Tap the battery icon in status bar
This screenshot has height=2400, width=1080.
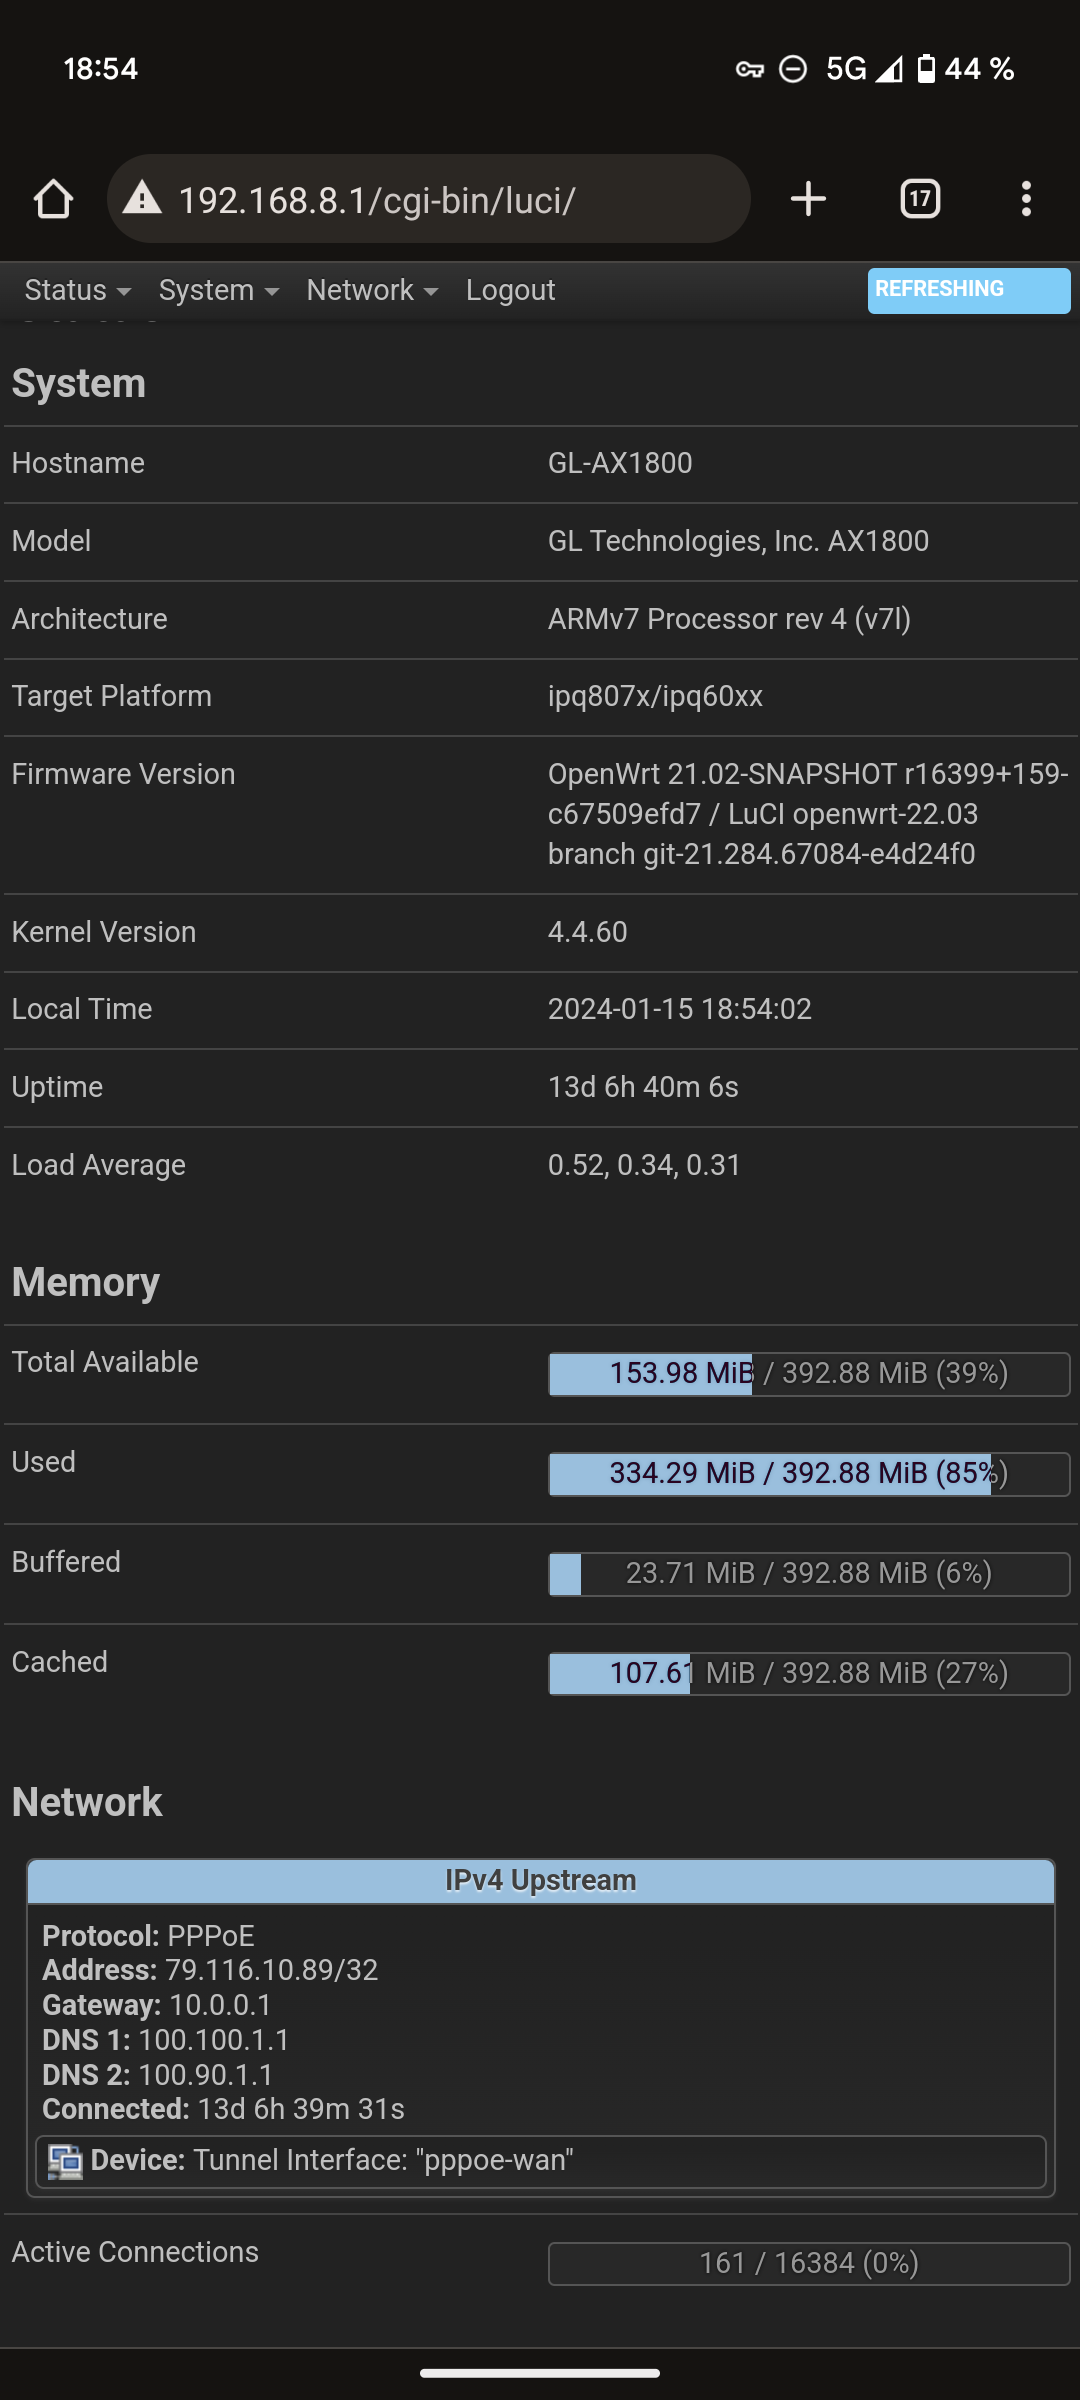[926, 69]
